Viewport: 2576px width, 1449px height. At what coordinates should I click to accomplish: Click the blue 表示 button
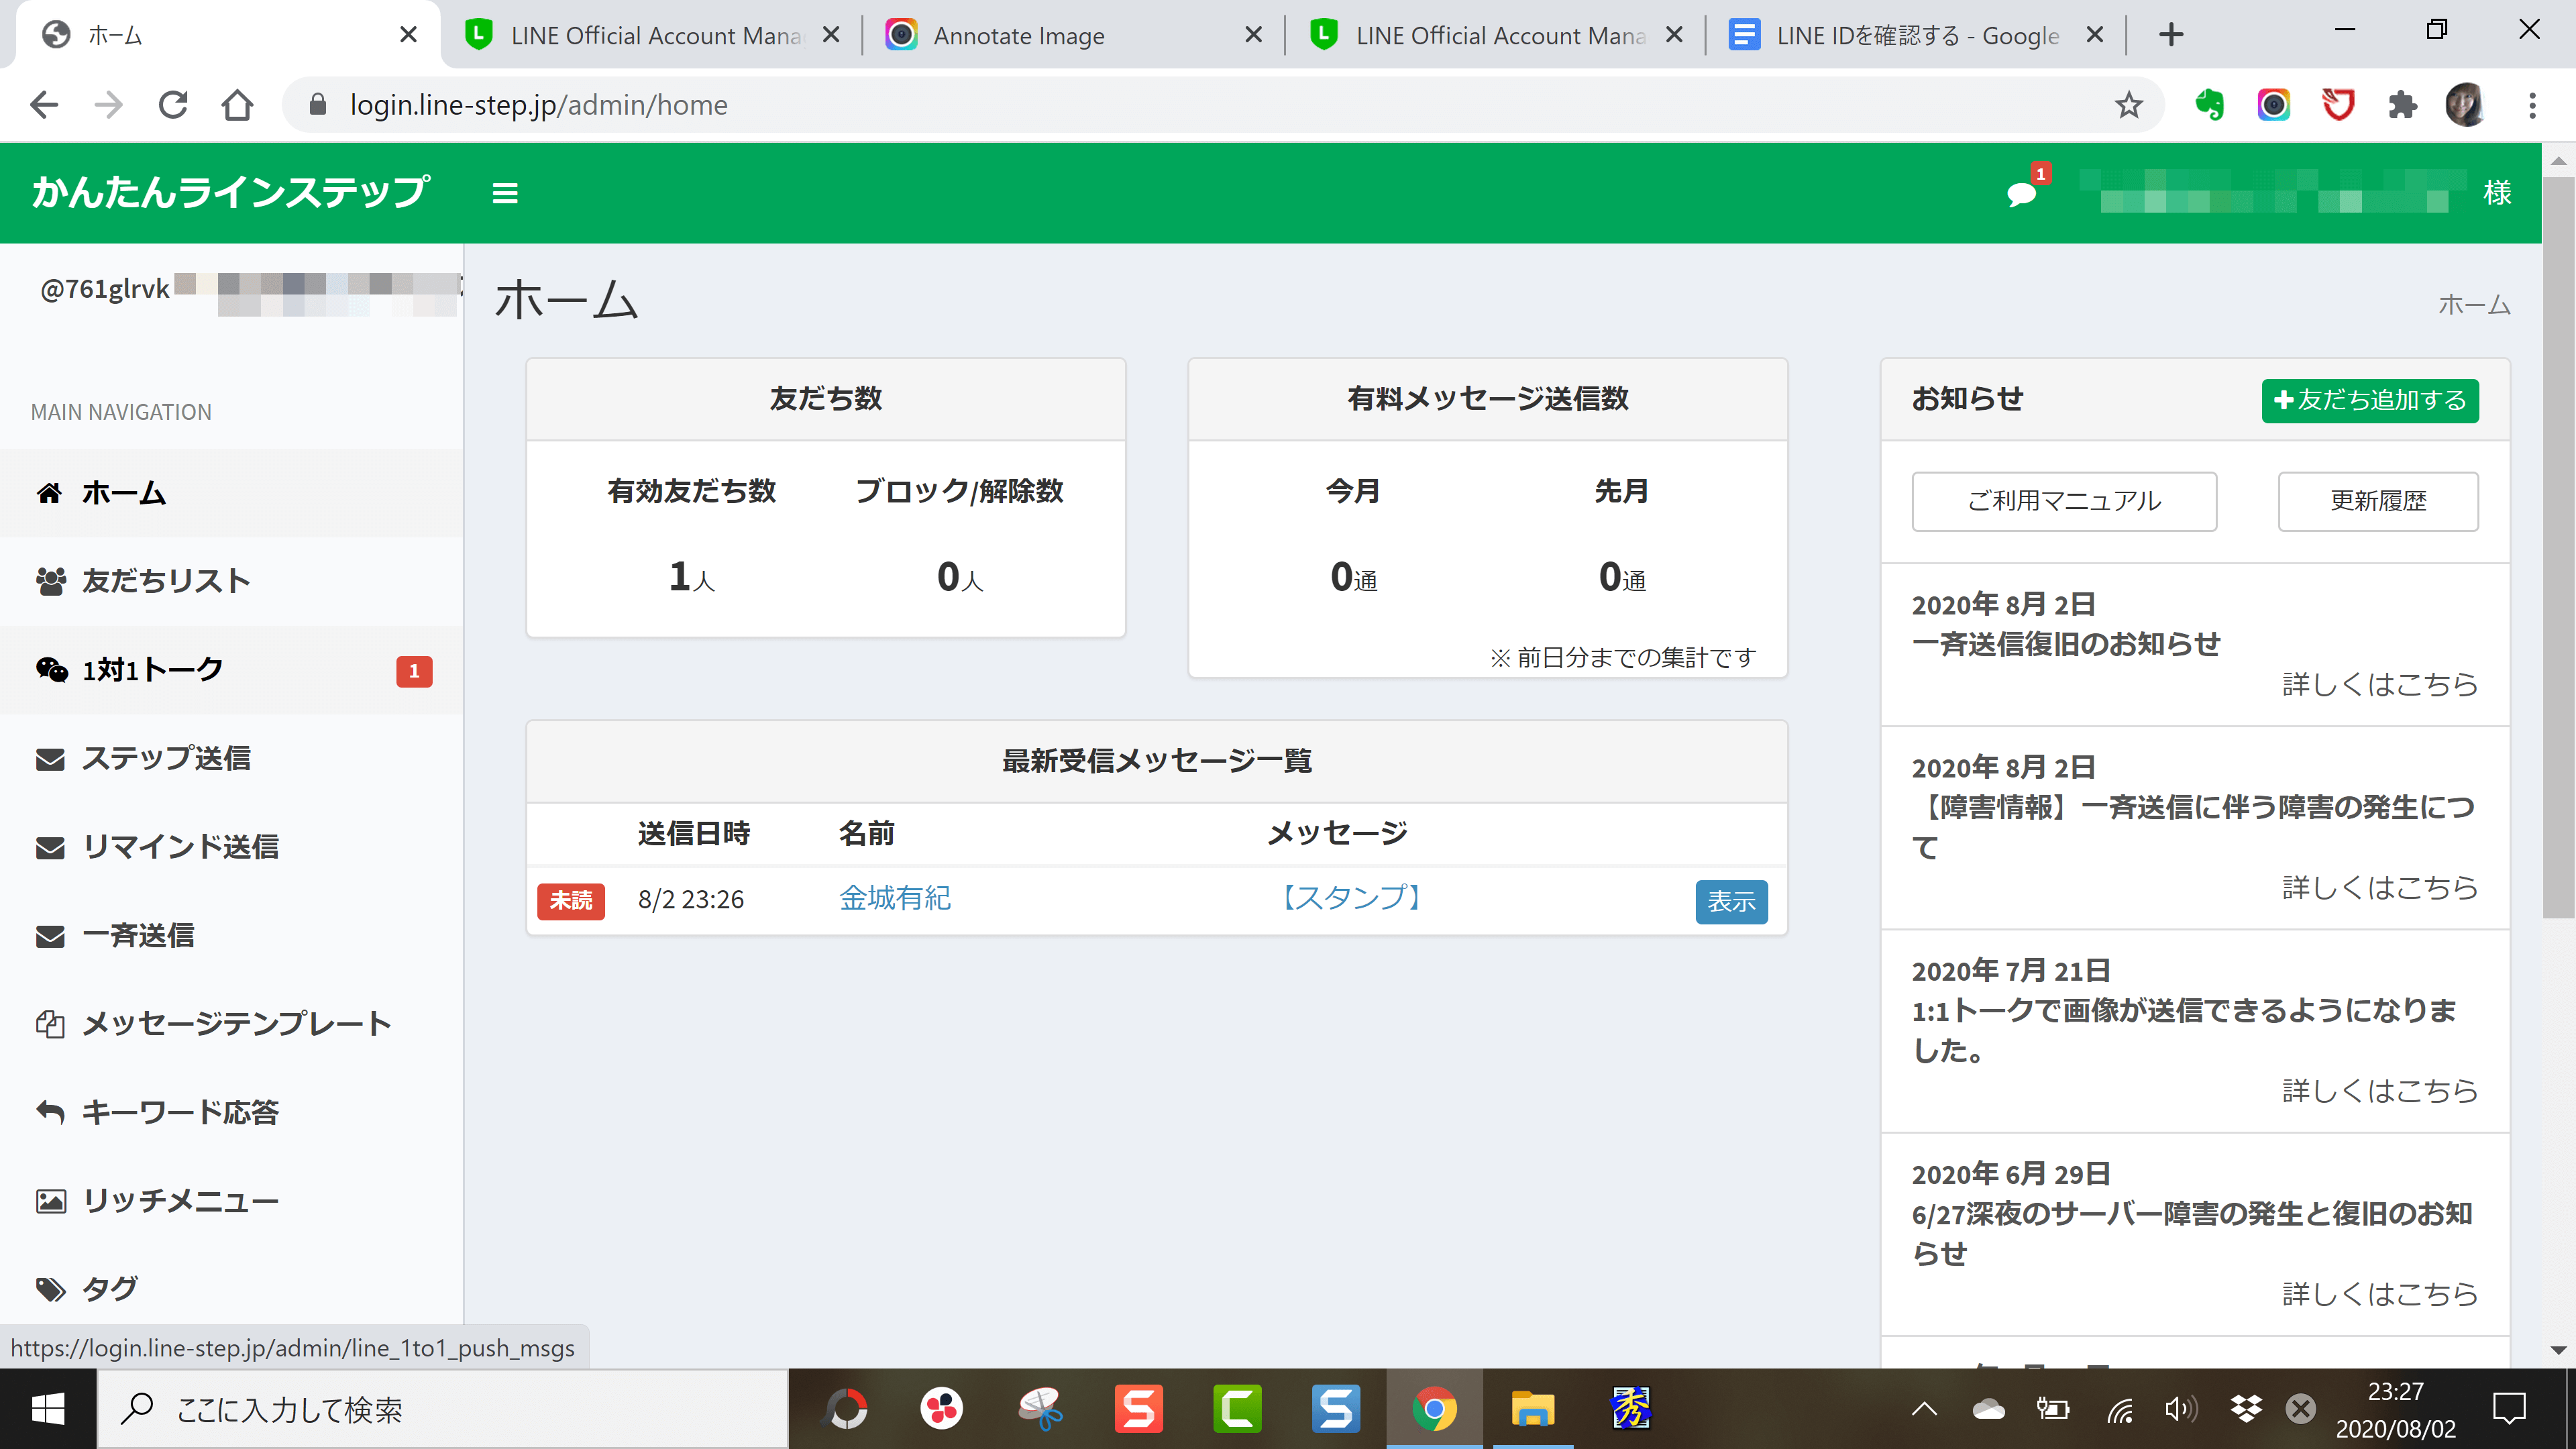point(1731,901)
